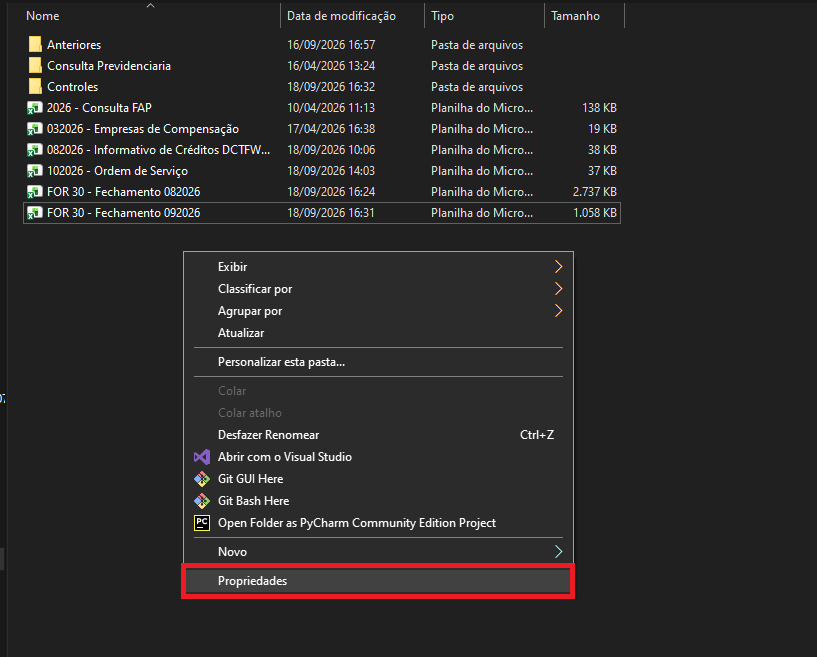Click Planilha do Micro... type of Consulta FAP
The width and height of the screenshot is (817, 657).
point(482,108)
